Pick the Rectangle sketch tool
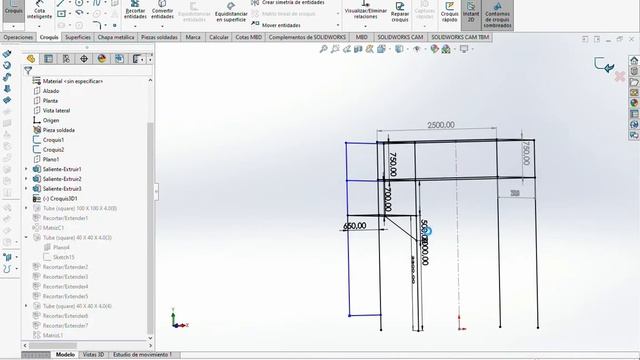This screenshot has height=360, width=640. click(x=62, y=14)
